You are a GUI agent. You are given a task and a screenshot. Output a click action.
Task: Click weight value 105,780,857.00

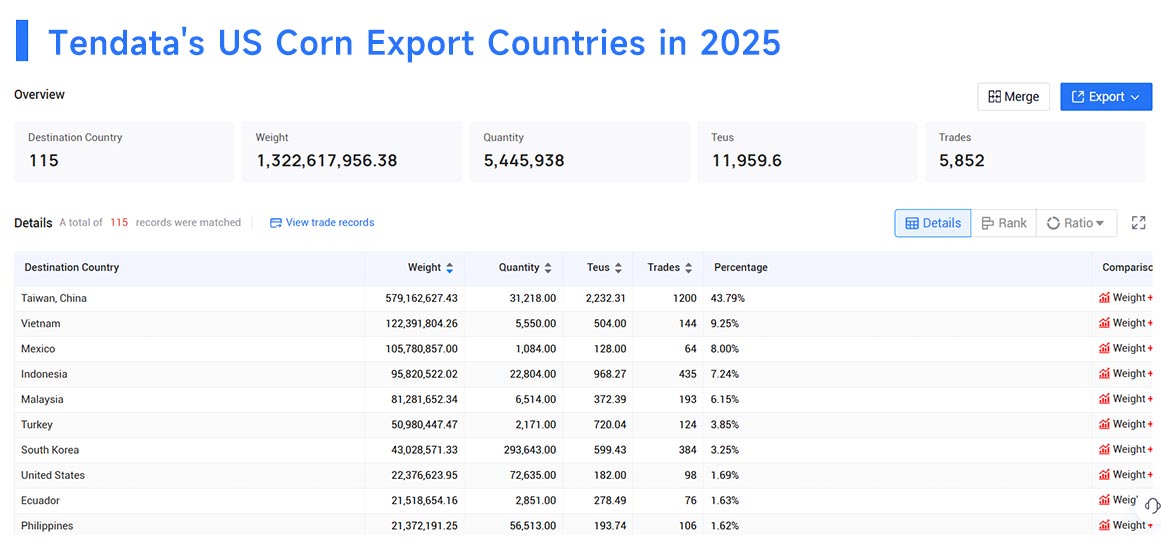[421, 349]
